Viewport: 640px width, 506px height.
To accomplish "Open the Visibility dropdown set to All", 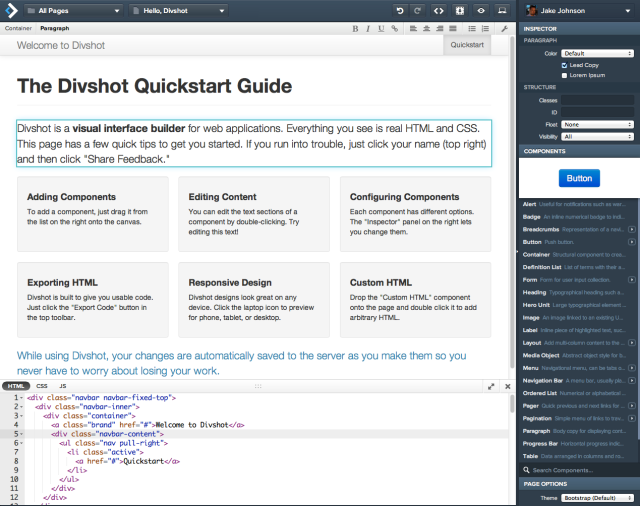I will pyautogui.click(x=598, y=137).
